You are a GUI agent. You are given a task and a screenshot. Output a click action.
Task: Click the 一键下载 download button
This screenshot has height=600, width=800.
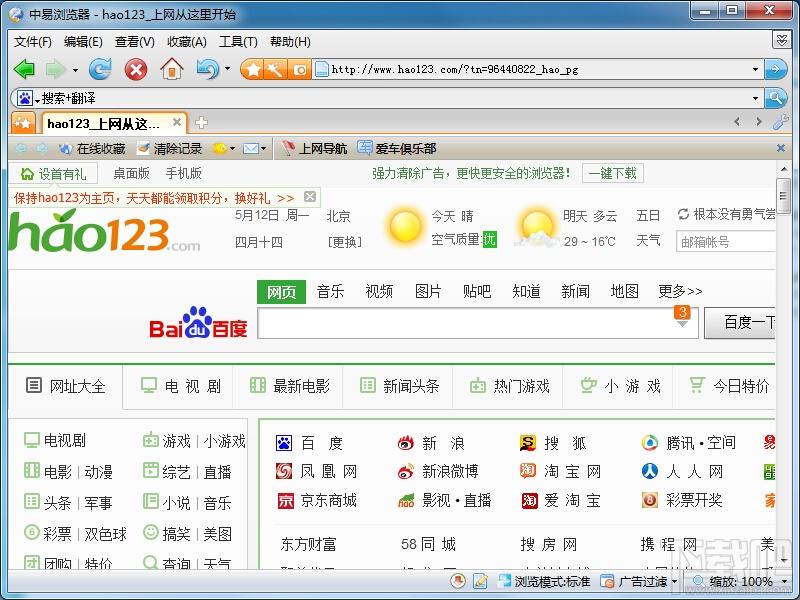click(x=612, y=173)
